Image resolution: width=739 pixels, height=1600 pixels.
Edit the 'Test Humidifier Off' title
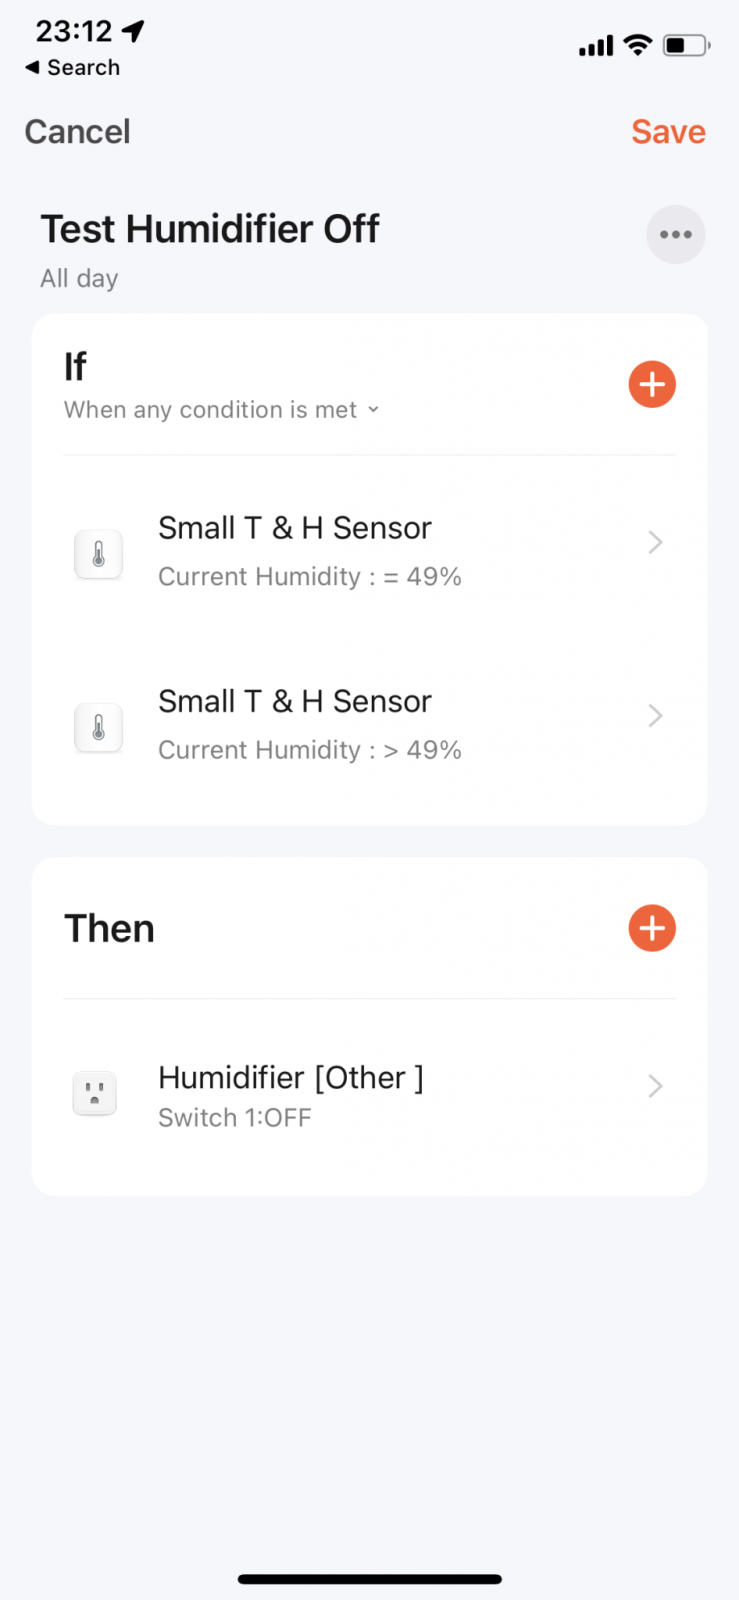[210, 229]
